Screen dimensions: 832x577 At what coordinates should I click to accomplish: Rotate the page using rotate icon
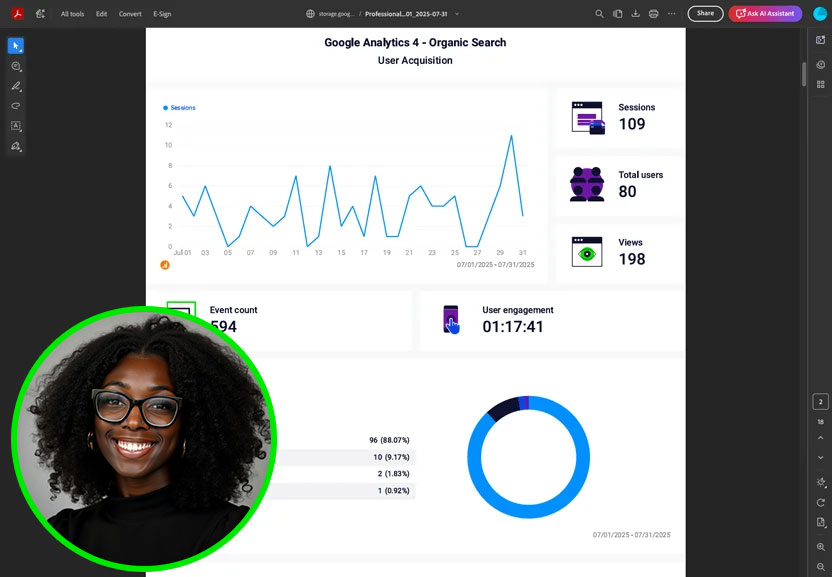coord(820,502)
